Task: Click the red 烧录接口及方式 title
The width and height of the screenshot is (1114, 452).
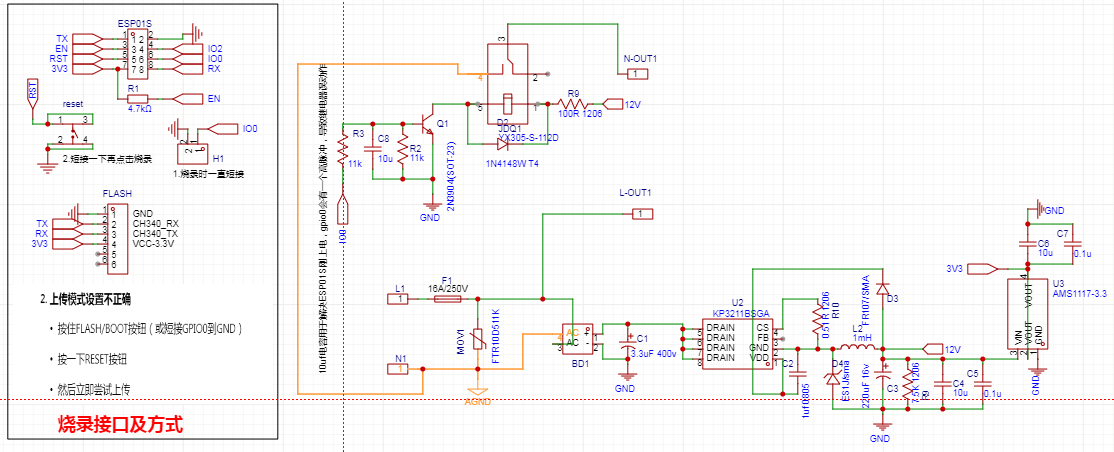Action: tap(121, 426)
